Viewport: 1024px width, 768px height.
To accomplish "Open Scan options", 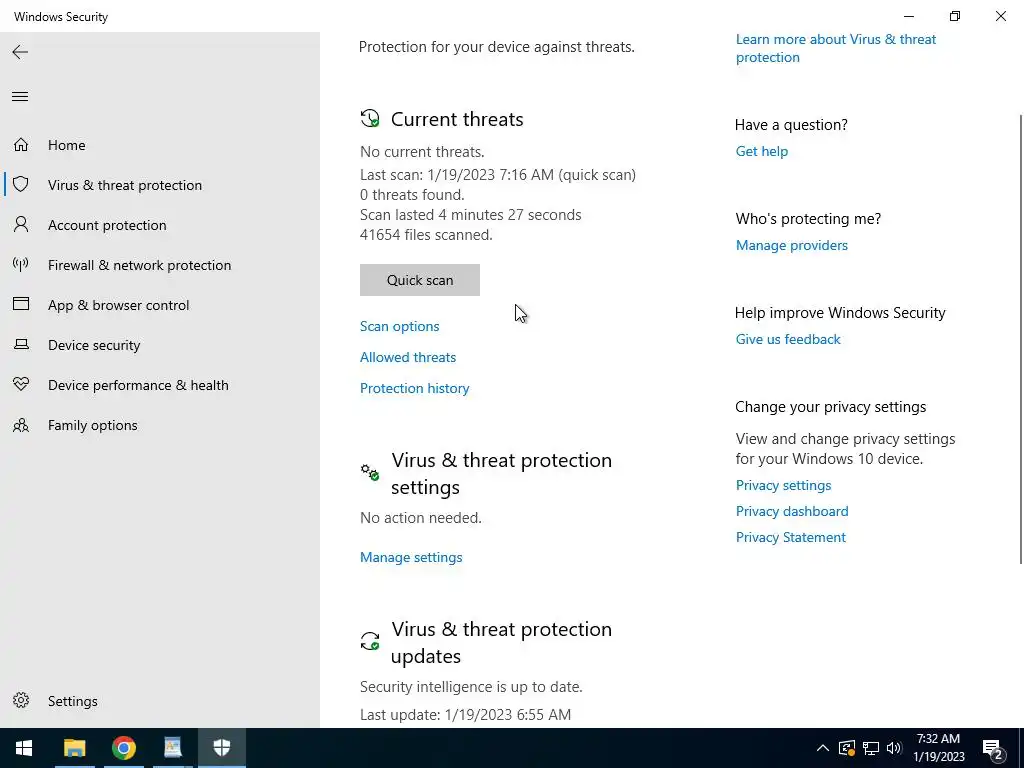I will pos(400,326).
